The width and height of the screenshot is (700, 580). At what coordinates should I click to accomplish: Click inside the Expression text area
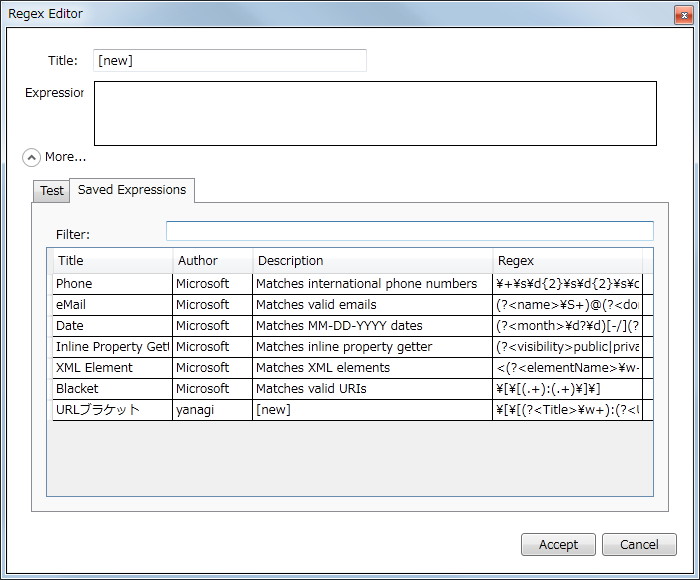(x=375, y=113)
